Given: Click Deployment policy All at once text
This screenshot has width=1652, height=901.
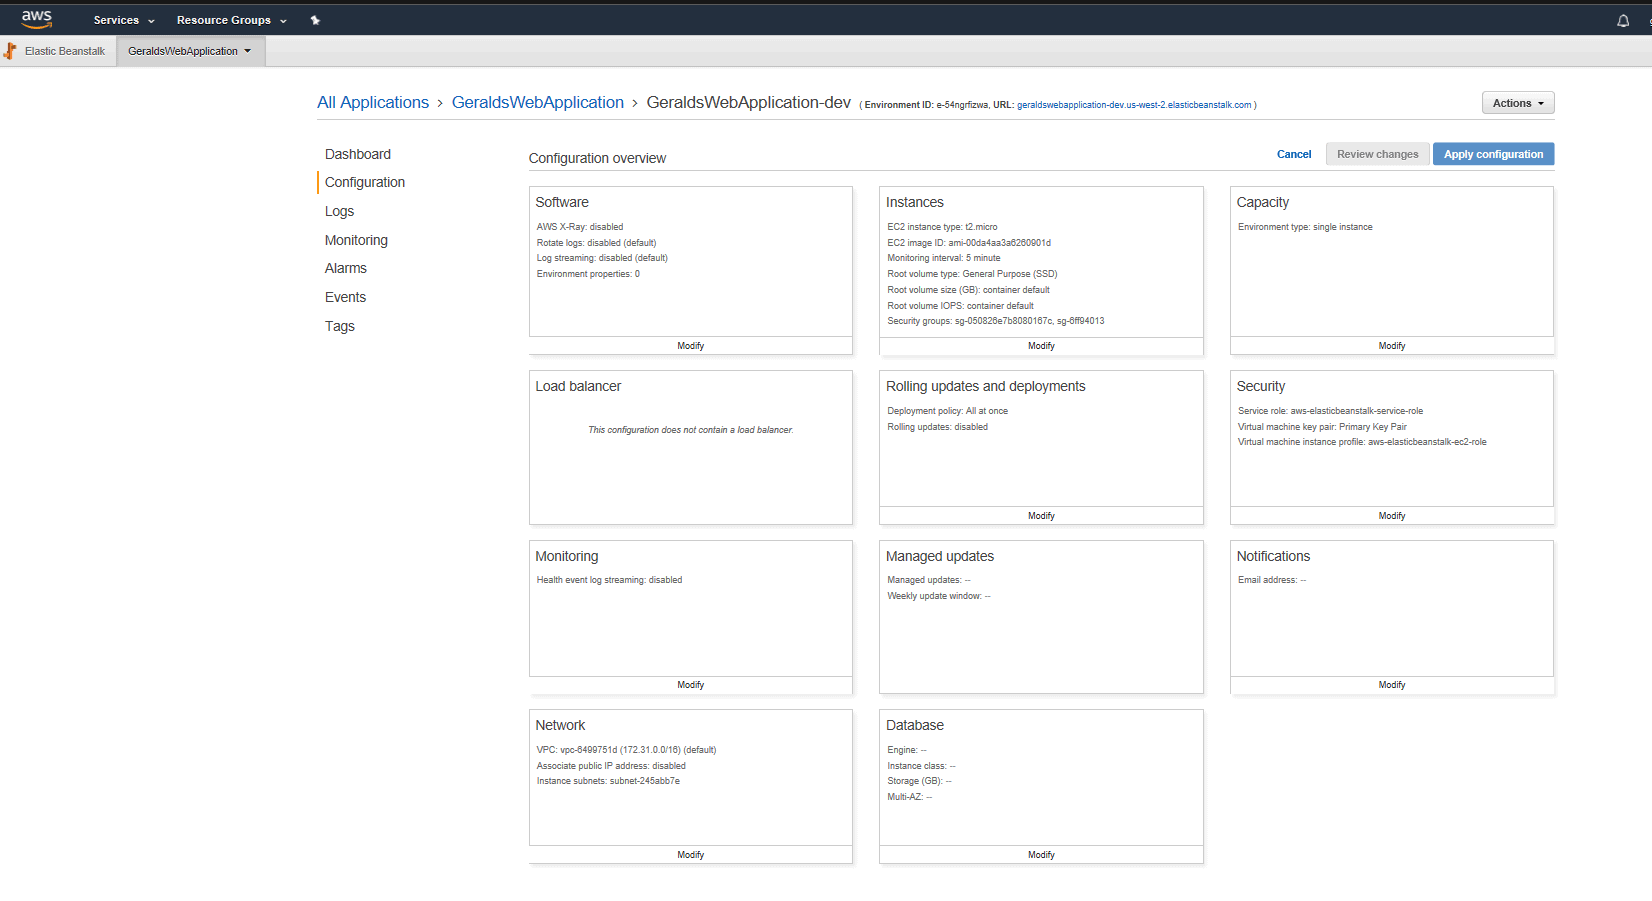Looking at the screenshot, I should pos(947,411).
